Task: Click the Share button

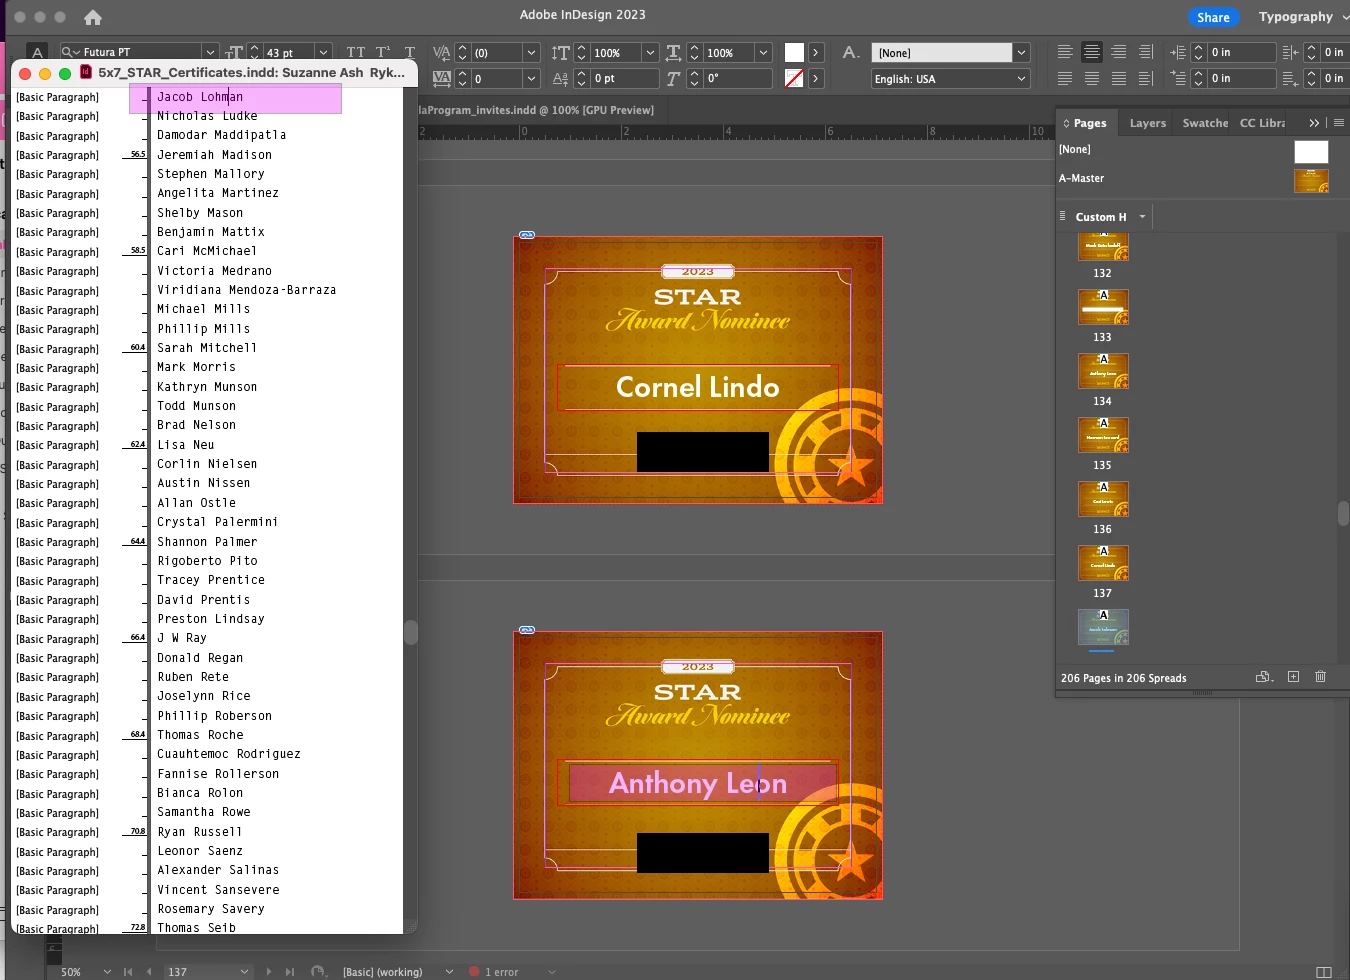Action: pos(1213,17)
